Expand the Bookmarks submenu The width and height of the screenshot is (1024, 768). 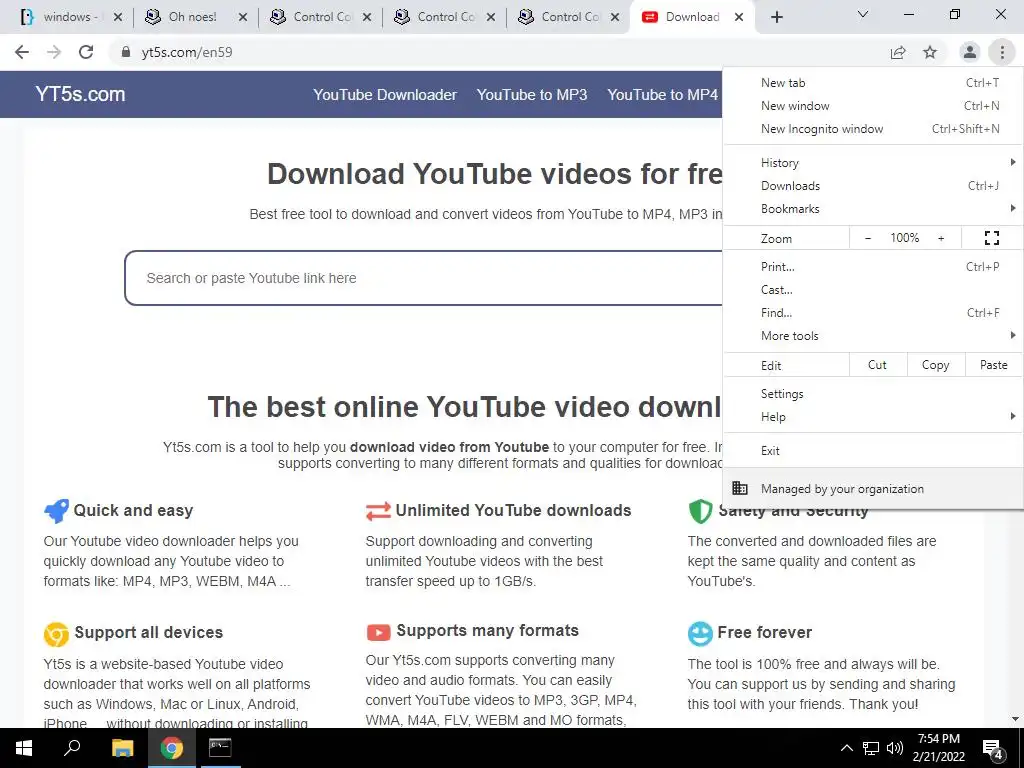coord(872,208)
